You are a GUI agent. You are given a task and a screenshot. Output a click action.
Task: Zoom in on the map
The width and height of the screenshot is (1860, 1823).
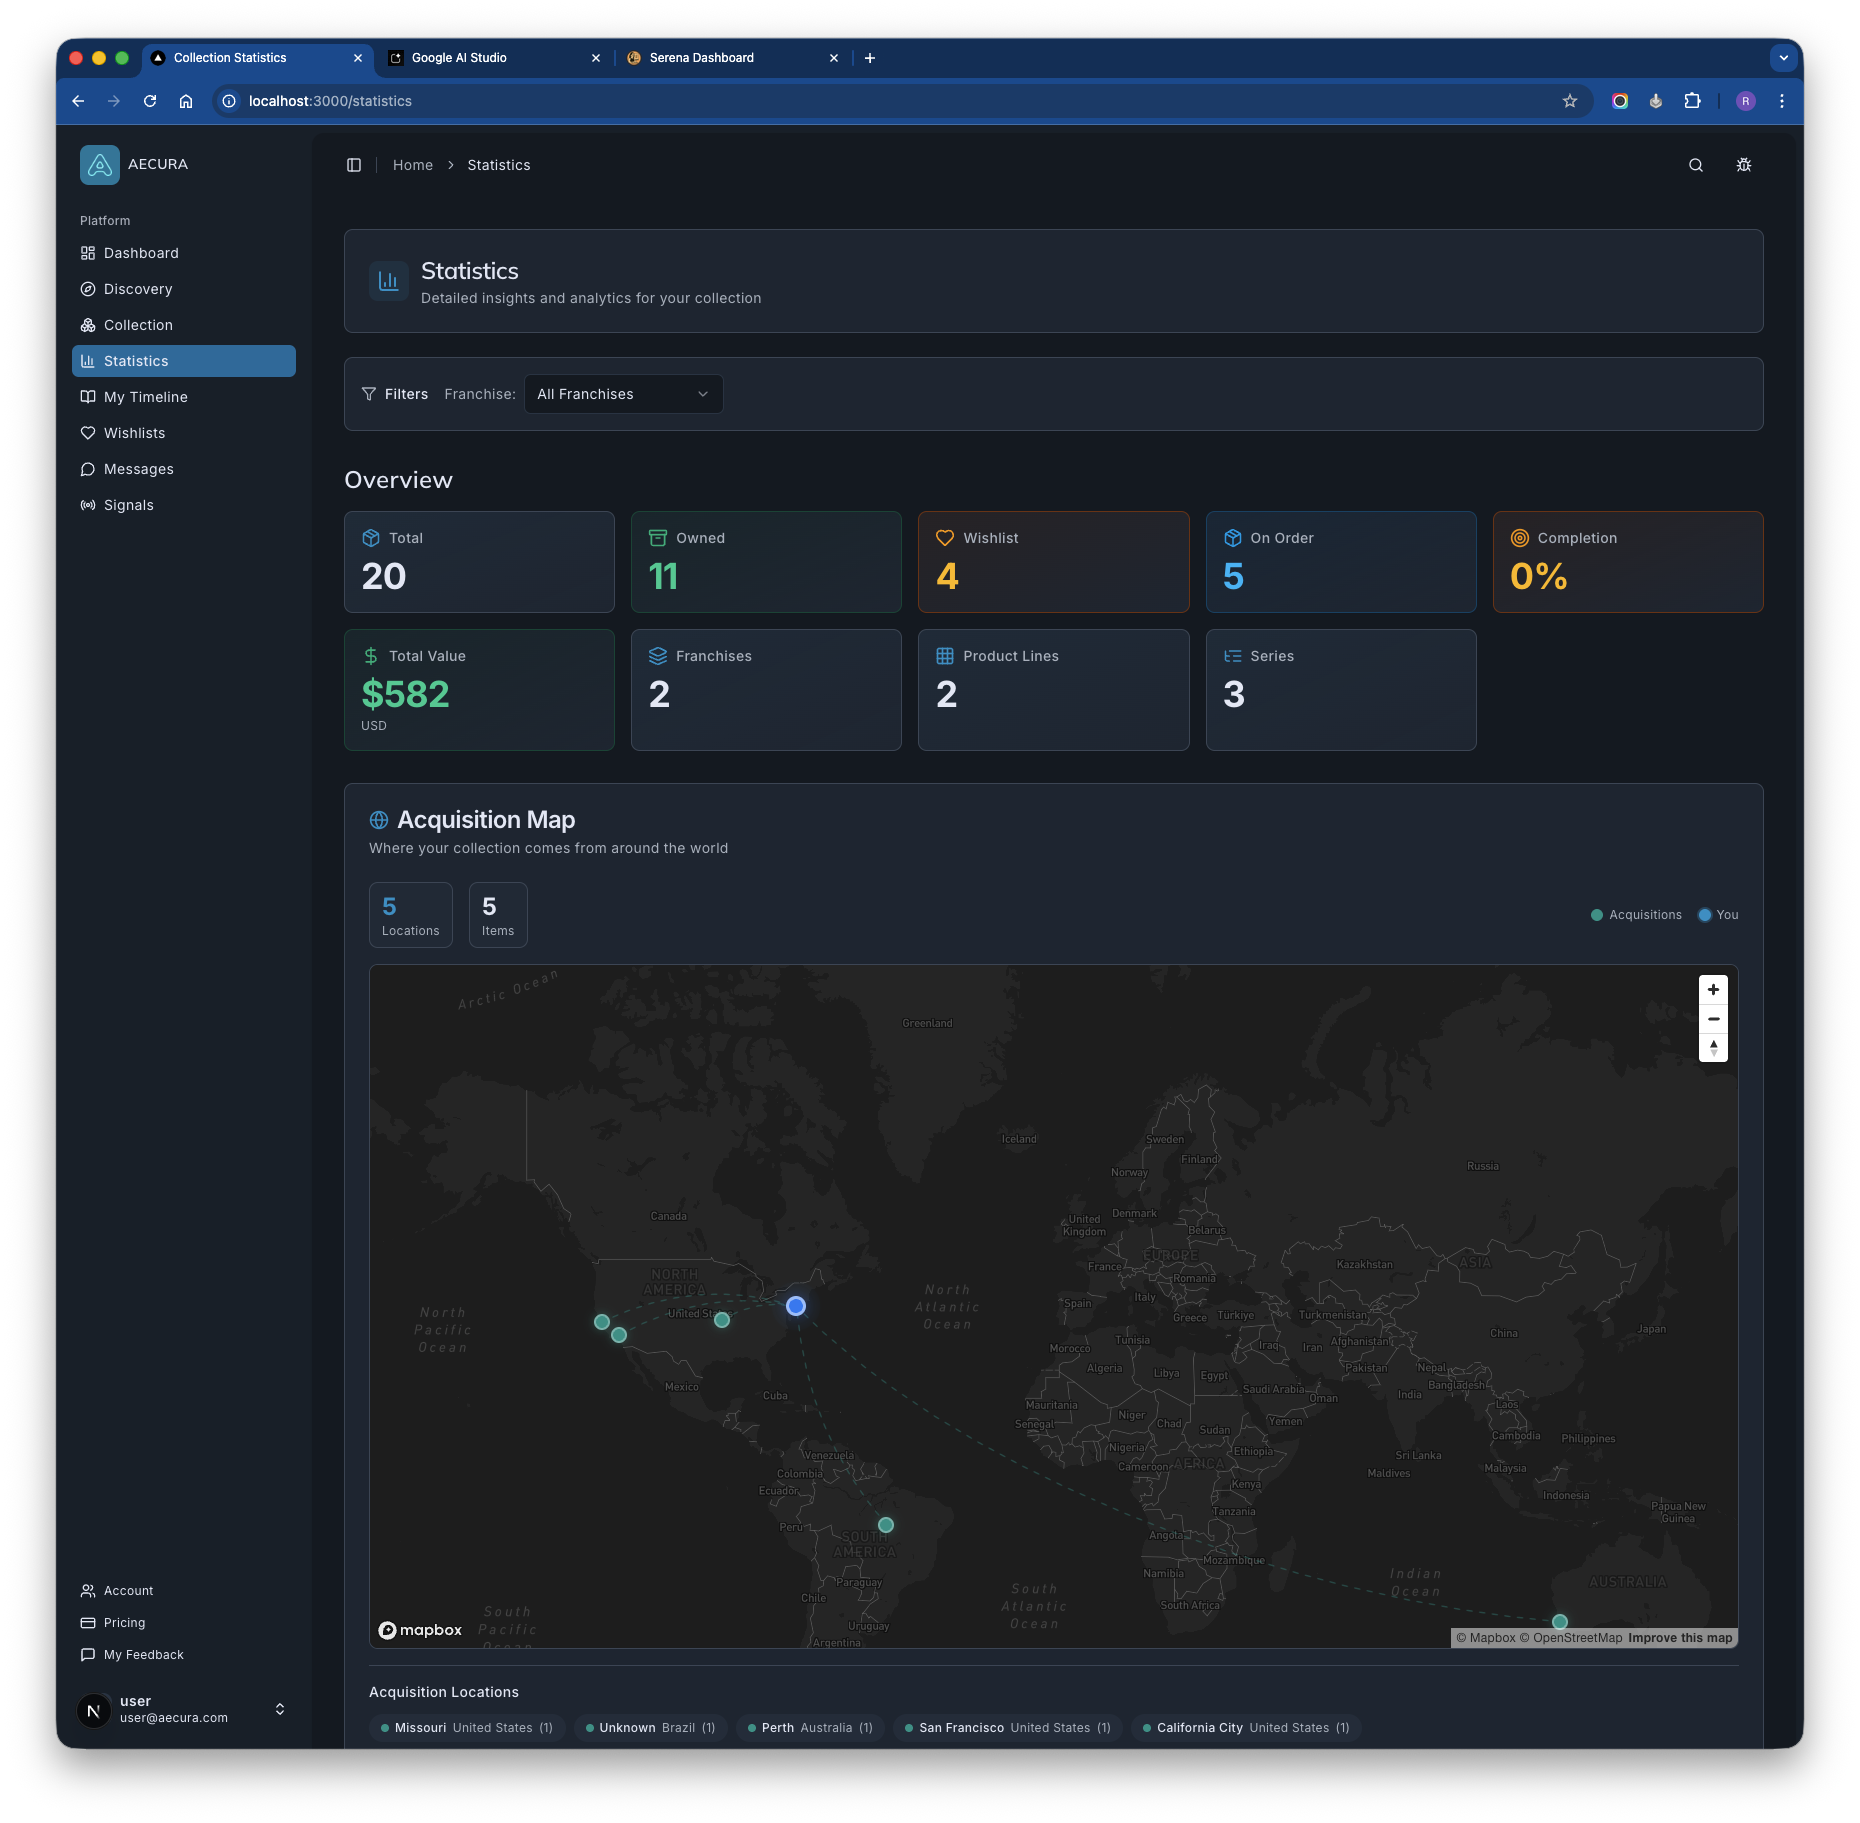coord(1713,990)
